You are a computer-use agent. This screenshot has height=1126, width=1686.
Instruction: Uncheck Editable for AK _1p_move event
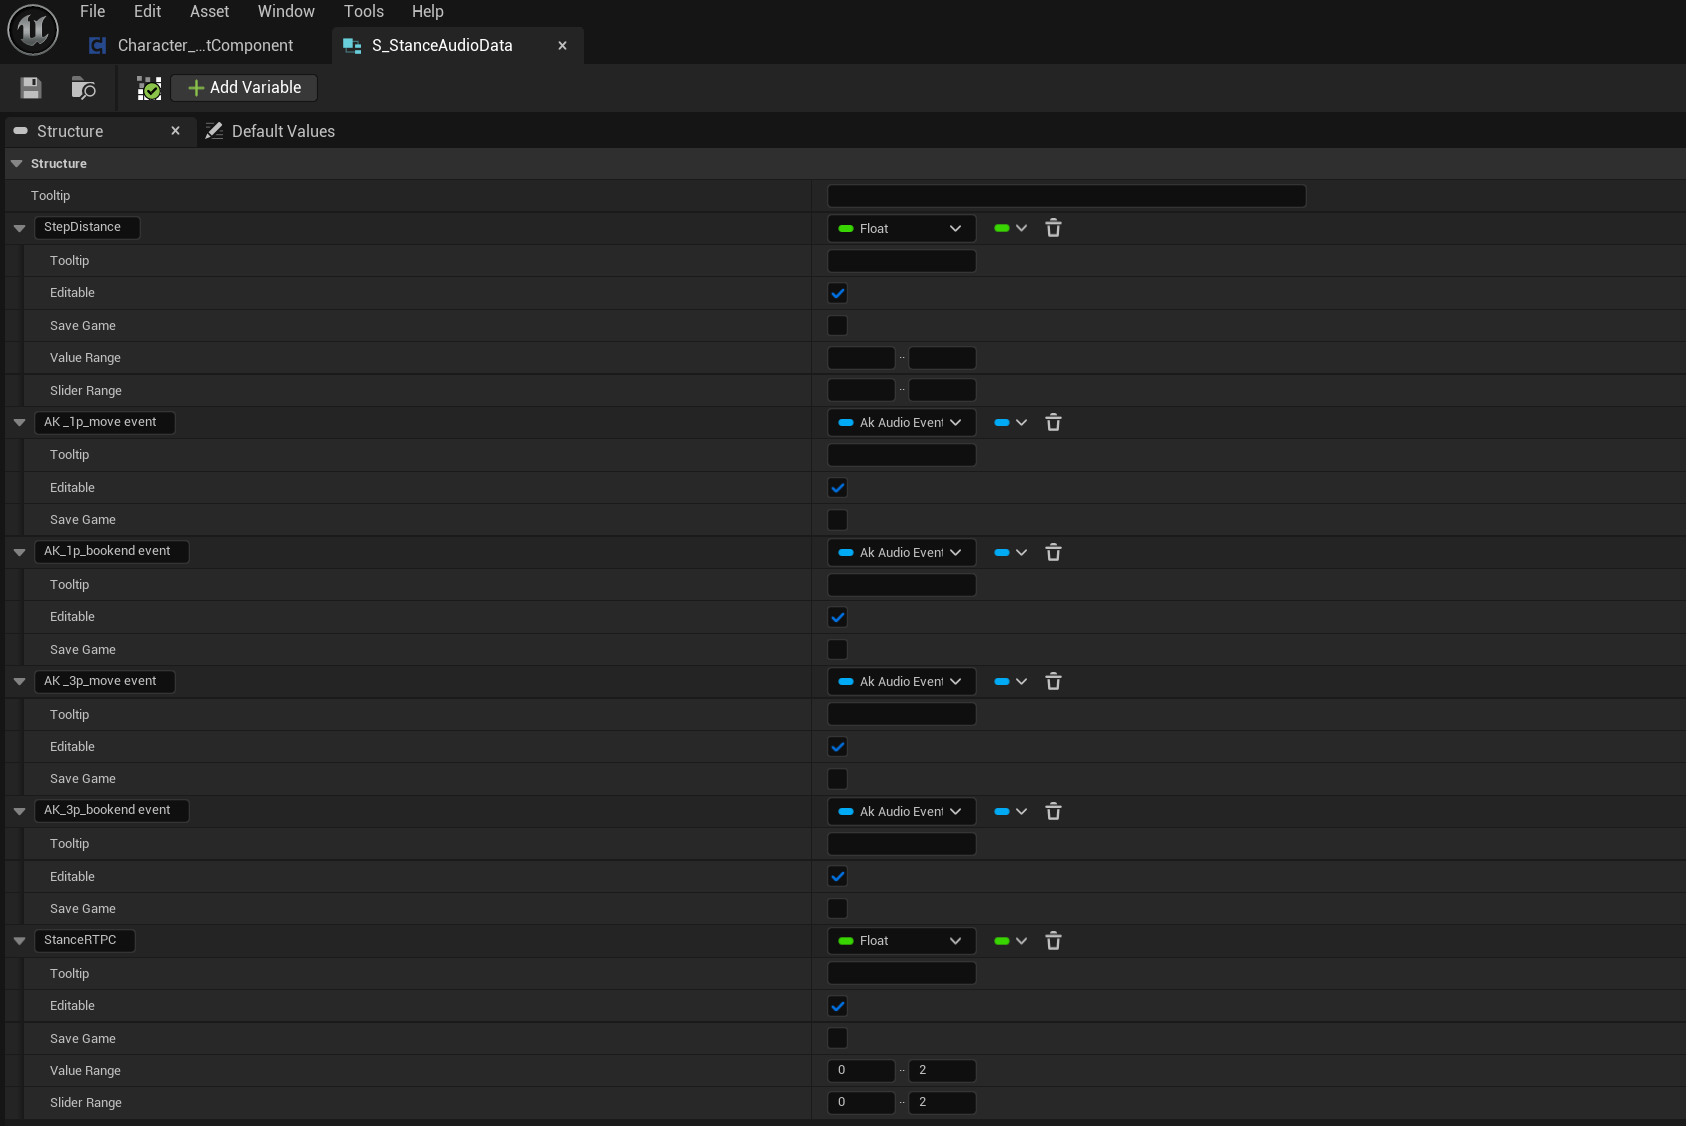tap(838, 488)
